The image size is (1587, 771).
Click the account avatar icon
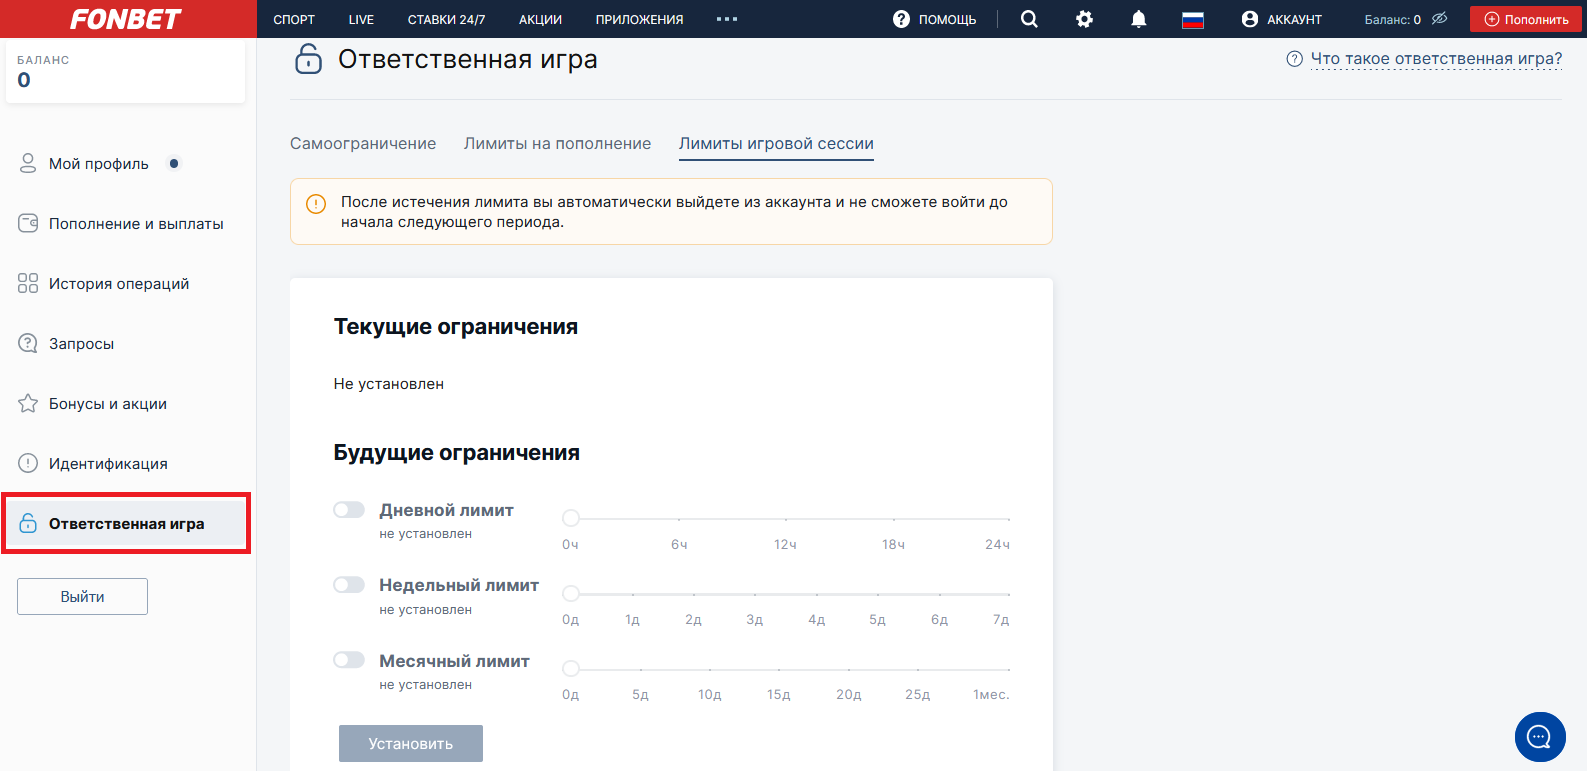(1249, 19)
